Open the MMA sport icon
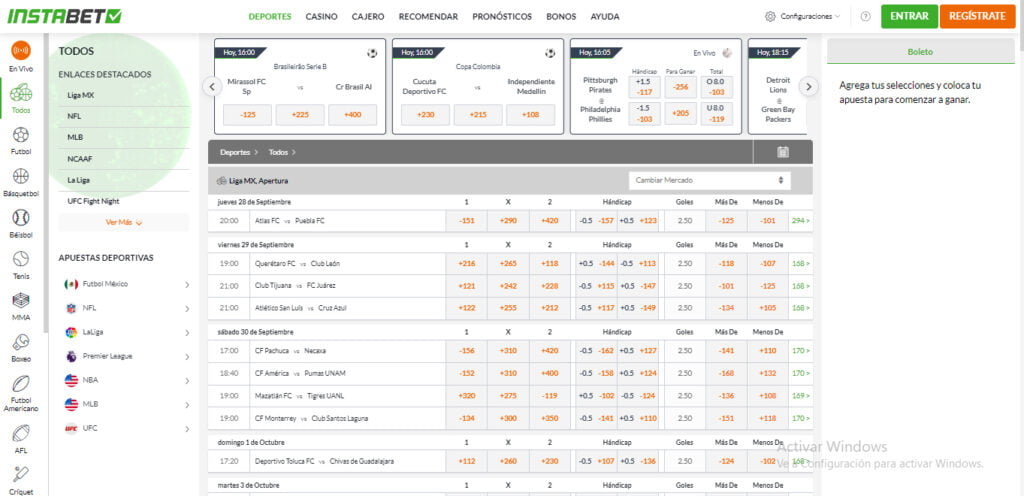 tap(21, 301)
